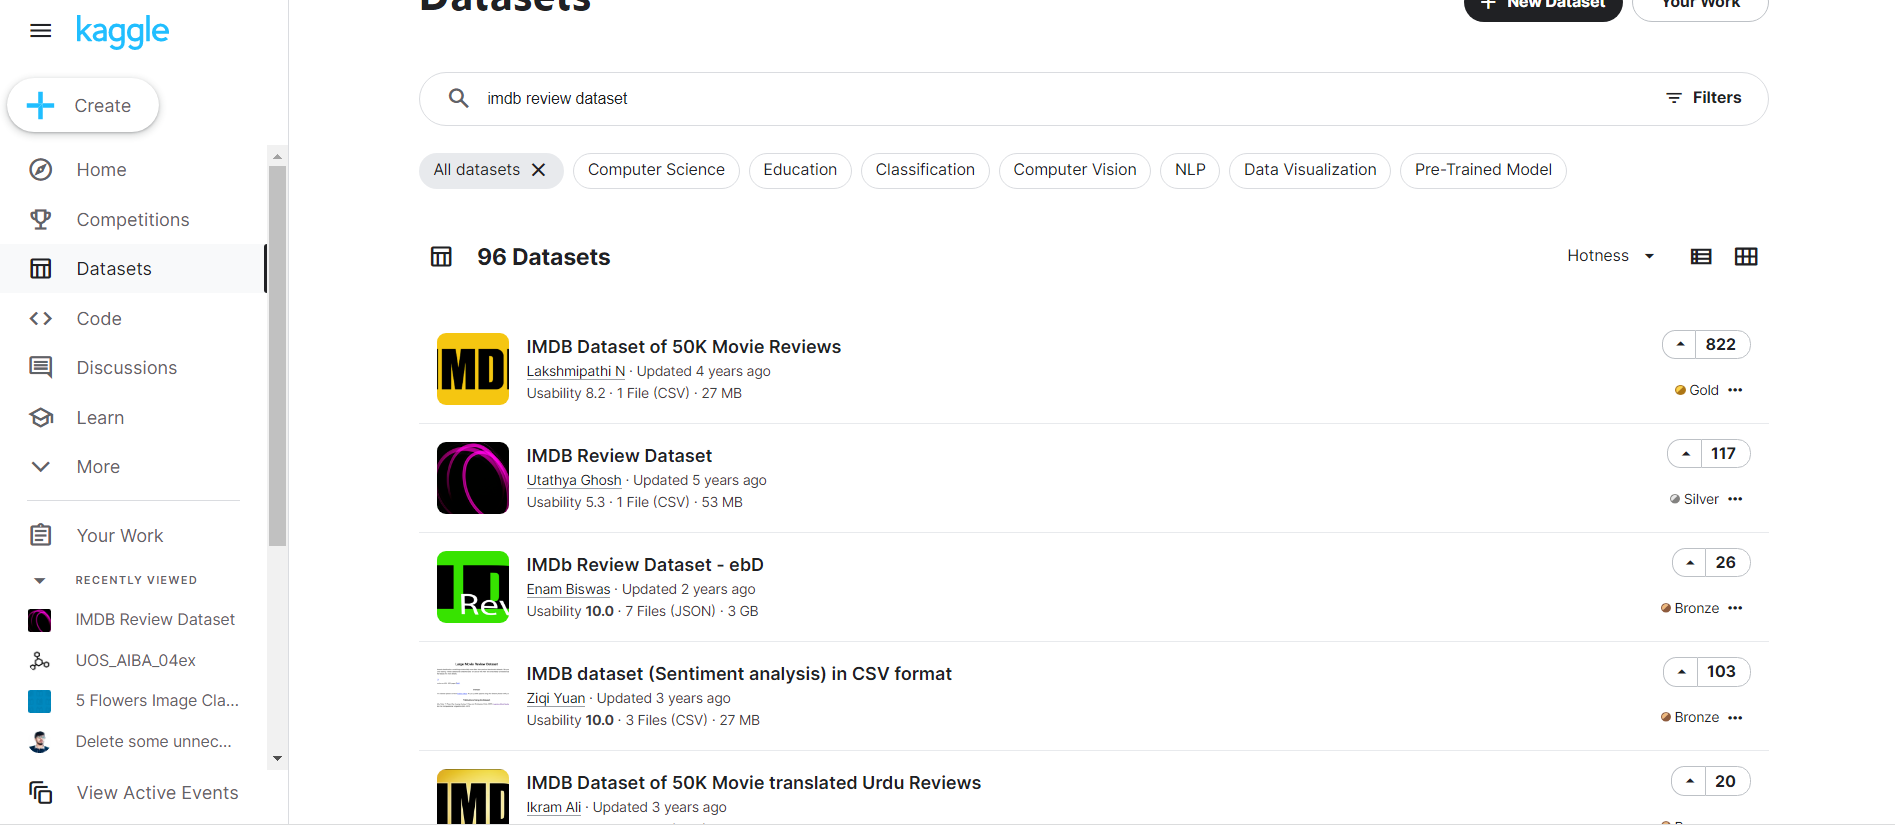Open Lakshmipathi N author profile

(576, 371)
